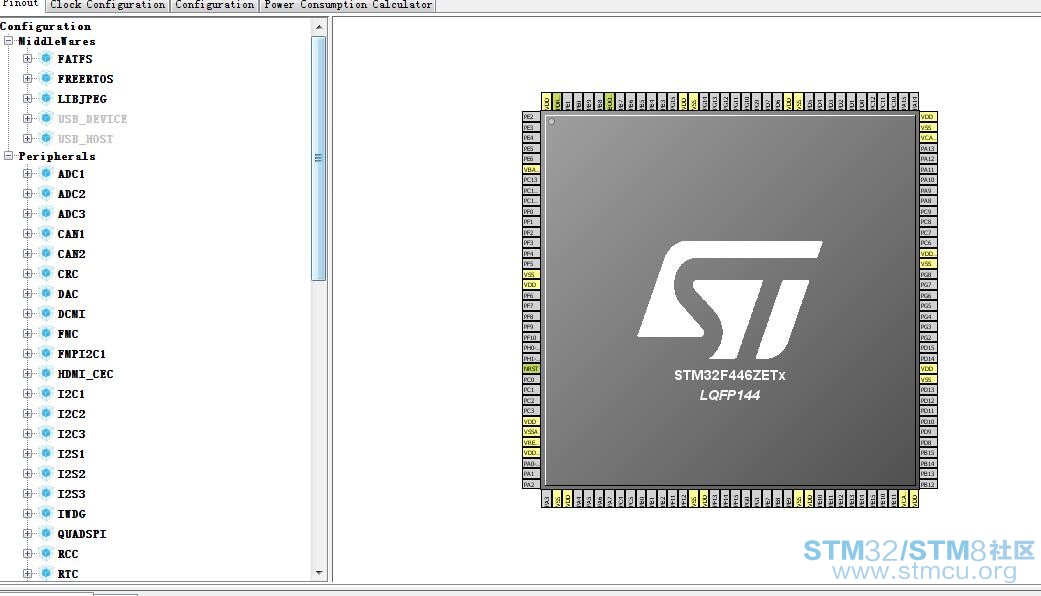
Task: Select the HDMI_CEC label in tree
Action: click(x=85, y=374)
